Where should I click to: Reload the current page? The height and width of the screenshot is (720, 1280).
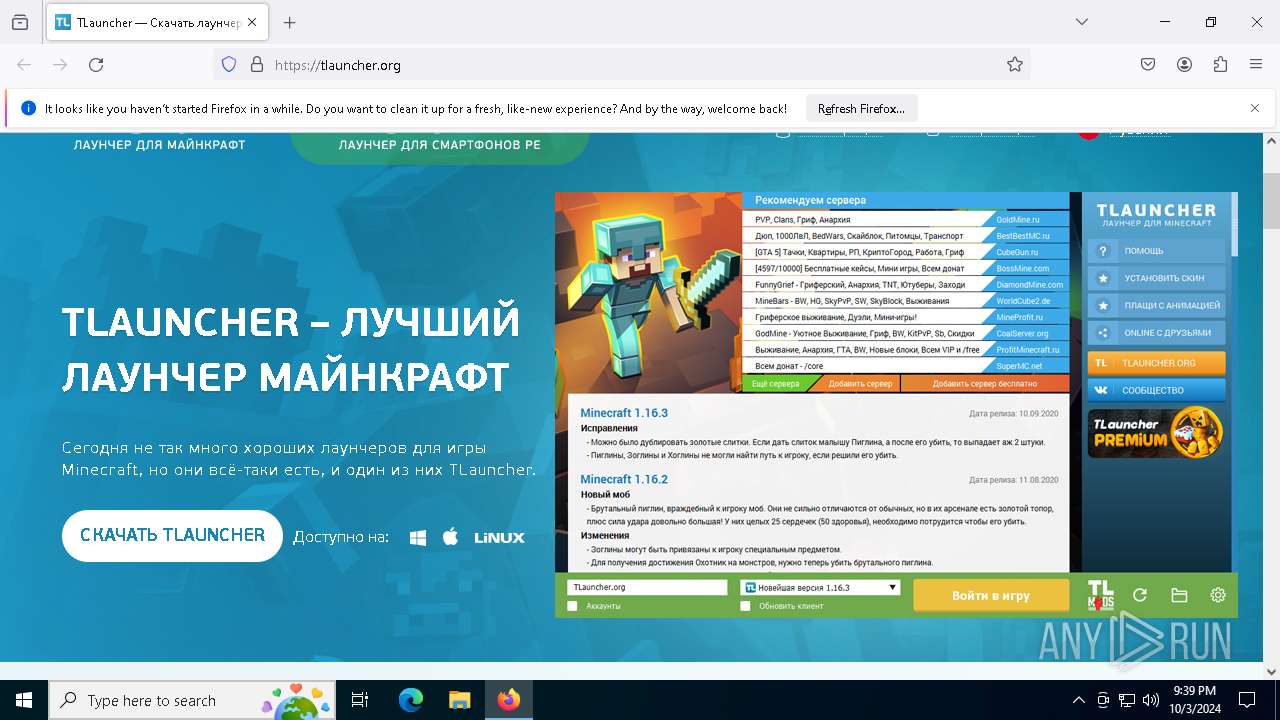pos(96,65)
